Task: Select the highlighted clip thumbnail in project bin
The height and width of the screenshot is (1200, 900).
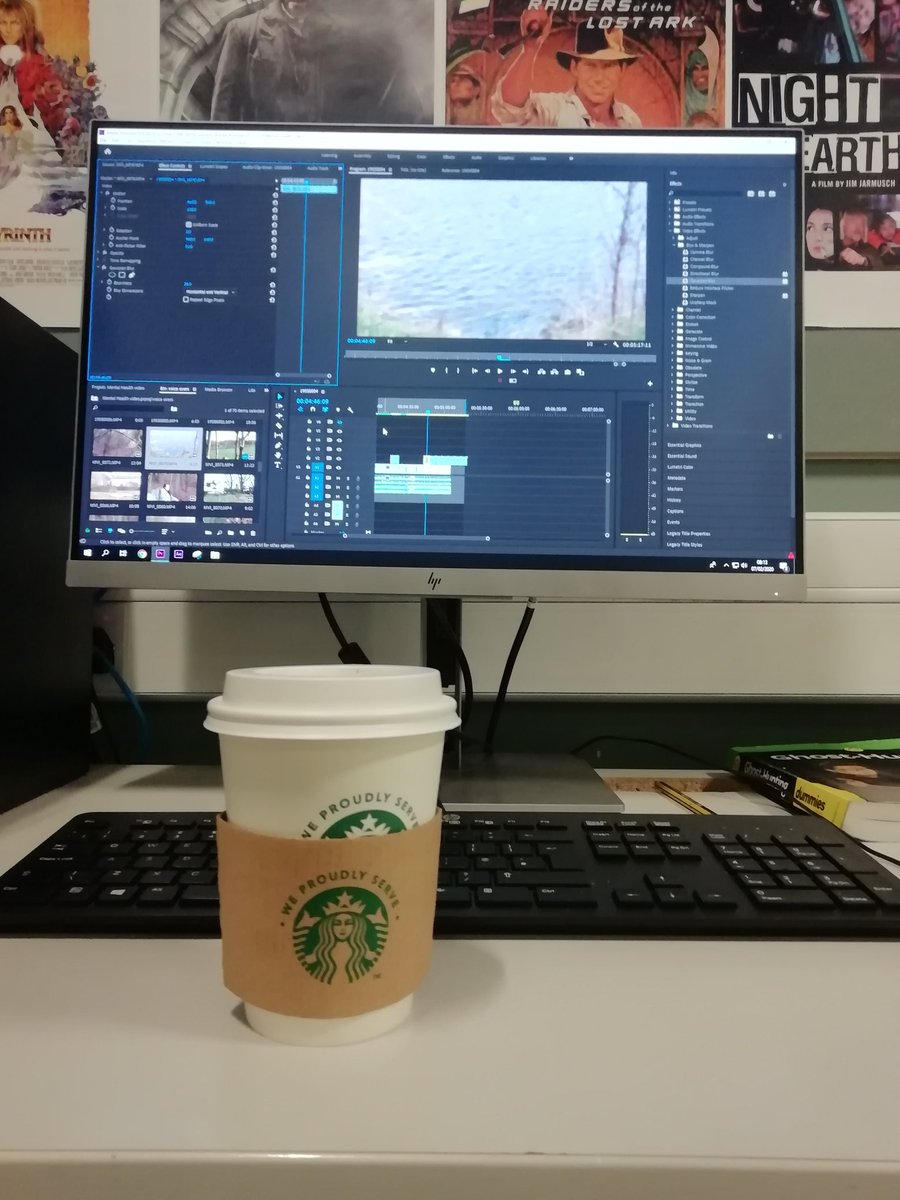Action: 174,447
